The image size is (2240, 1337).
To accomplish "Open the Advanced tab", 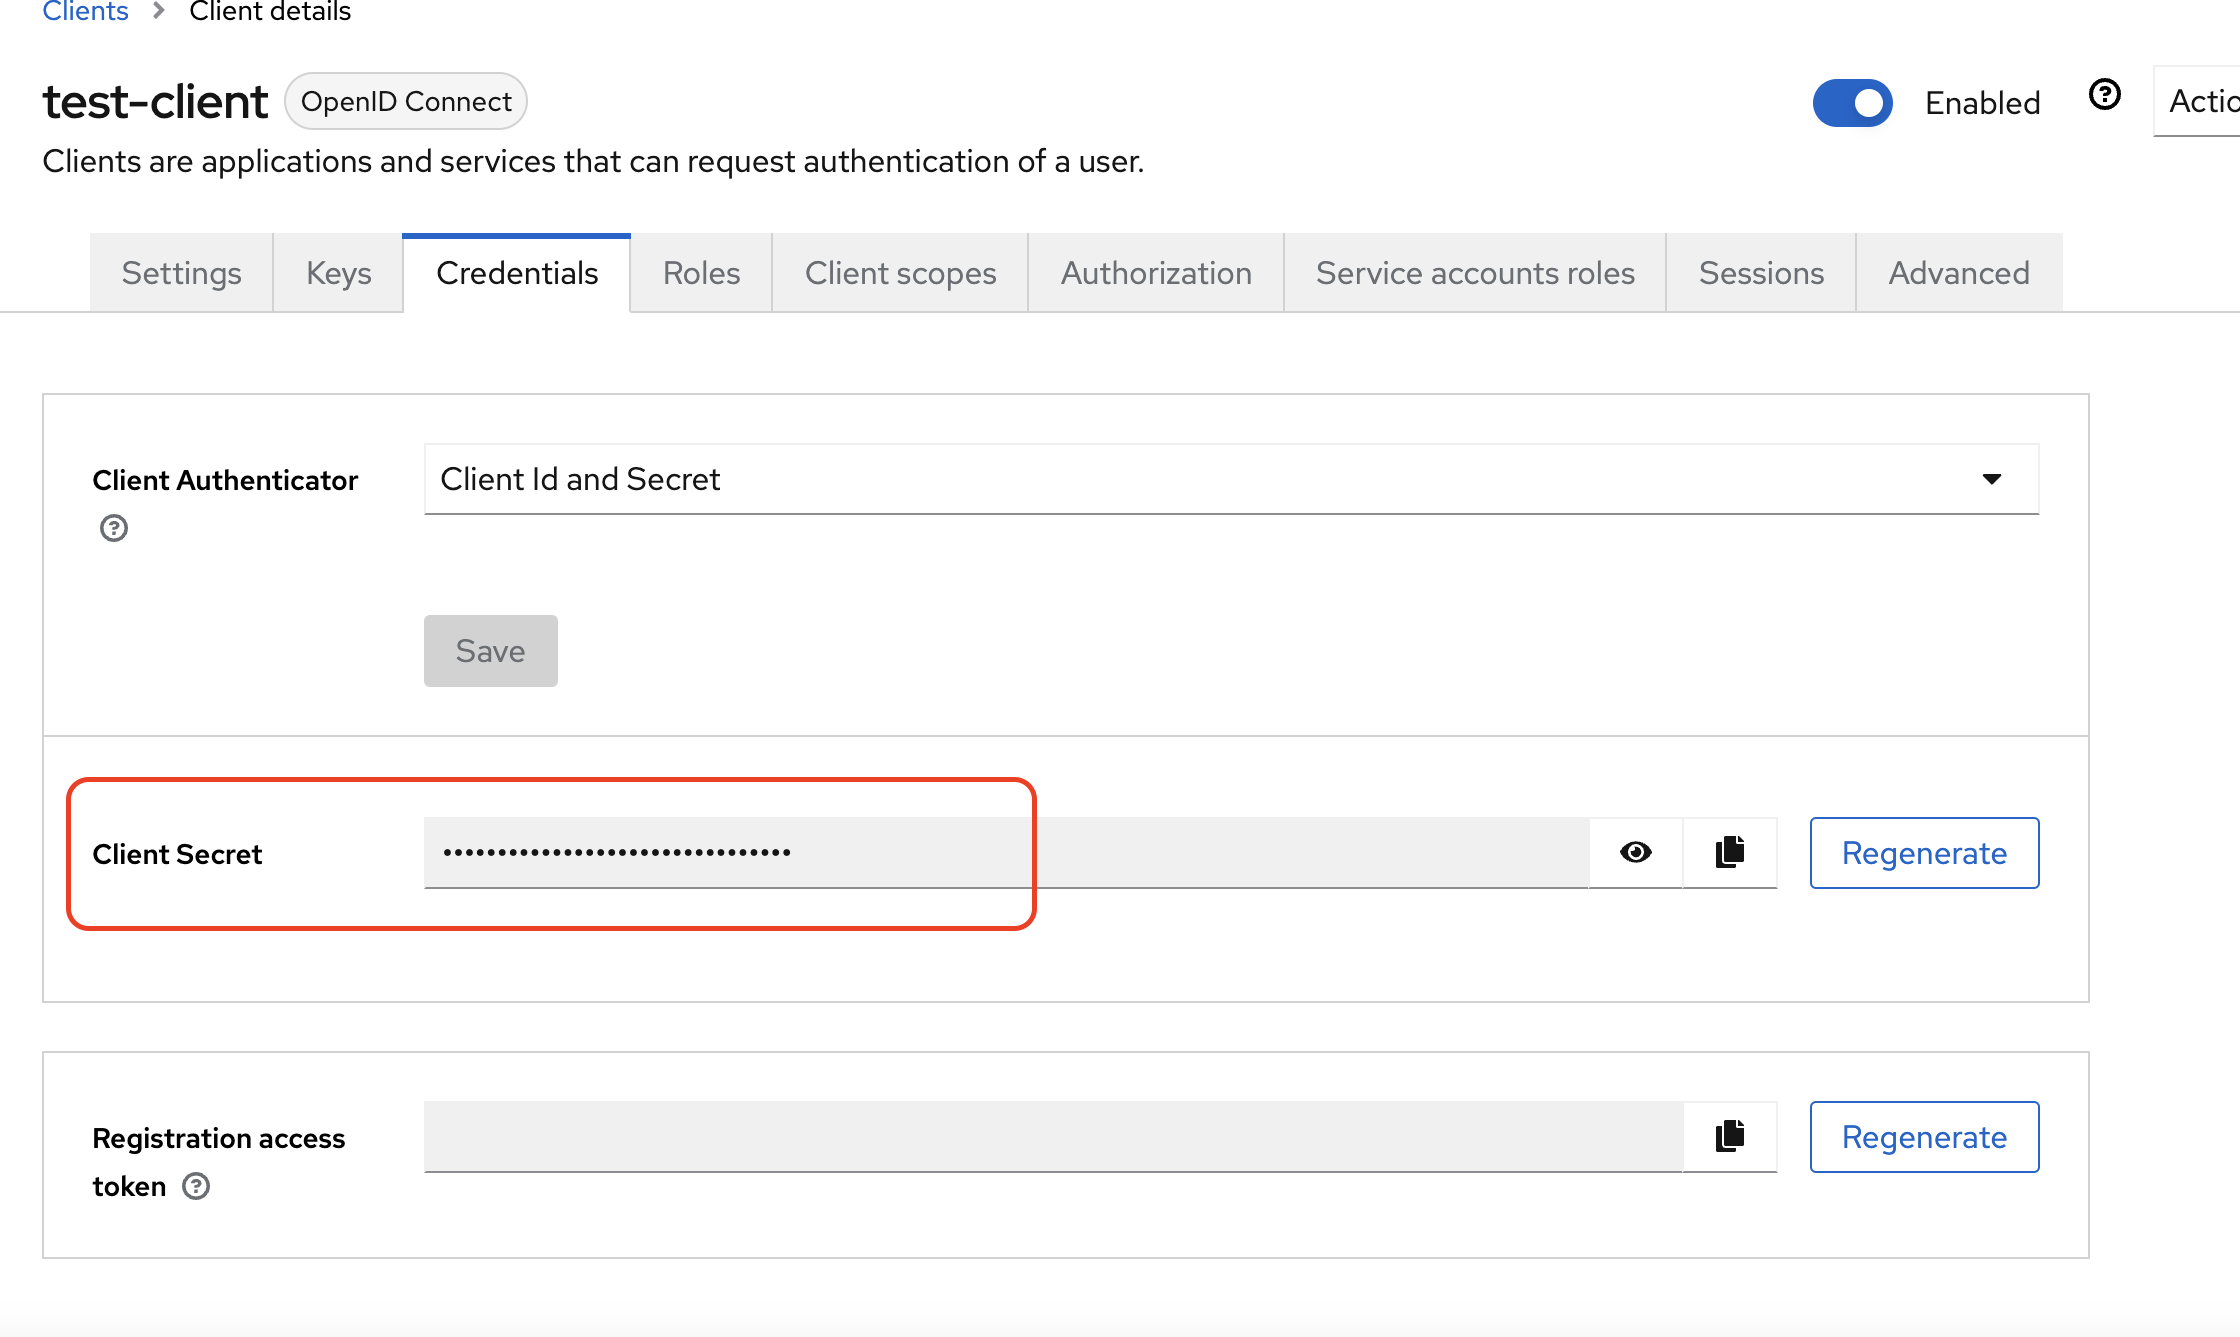I will pyautogui.click(x=1958, y=272).
